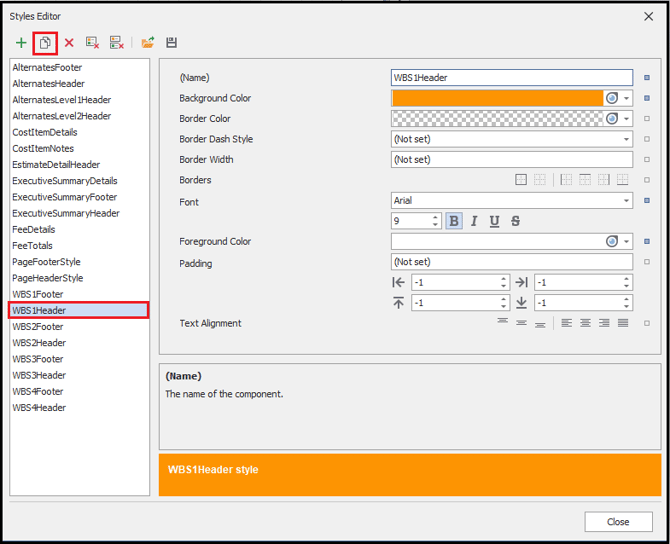Screen dimensions: 670x544
Task: Click the property marker next to Padding
Action: [x=647, y=262]
